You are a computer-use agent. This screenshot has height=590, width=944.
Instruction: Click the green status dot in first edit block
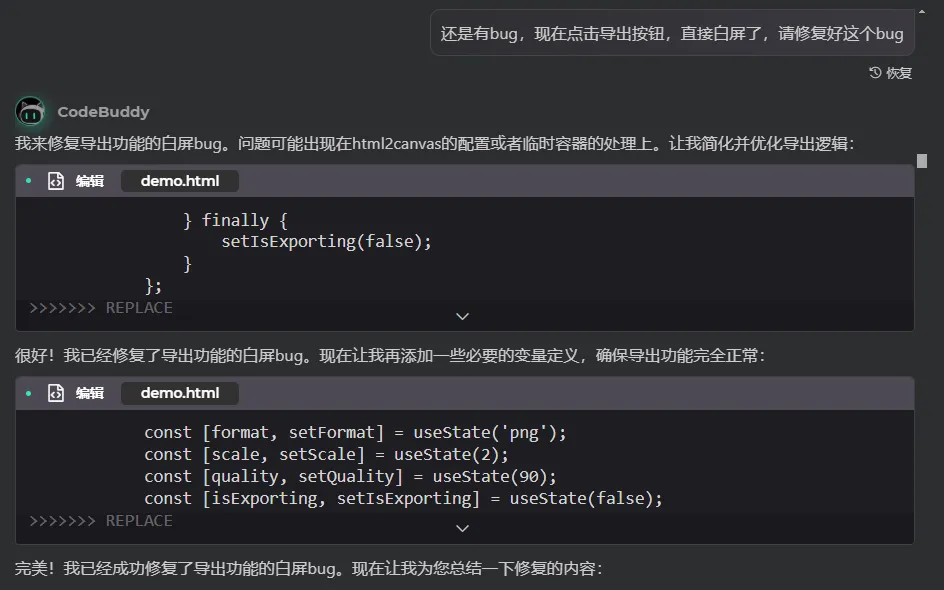[28, 181]
